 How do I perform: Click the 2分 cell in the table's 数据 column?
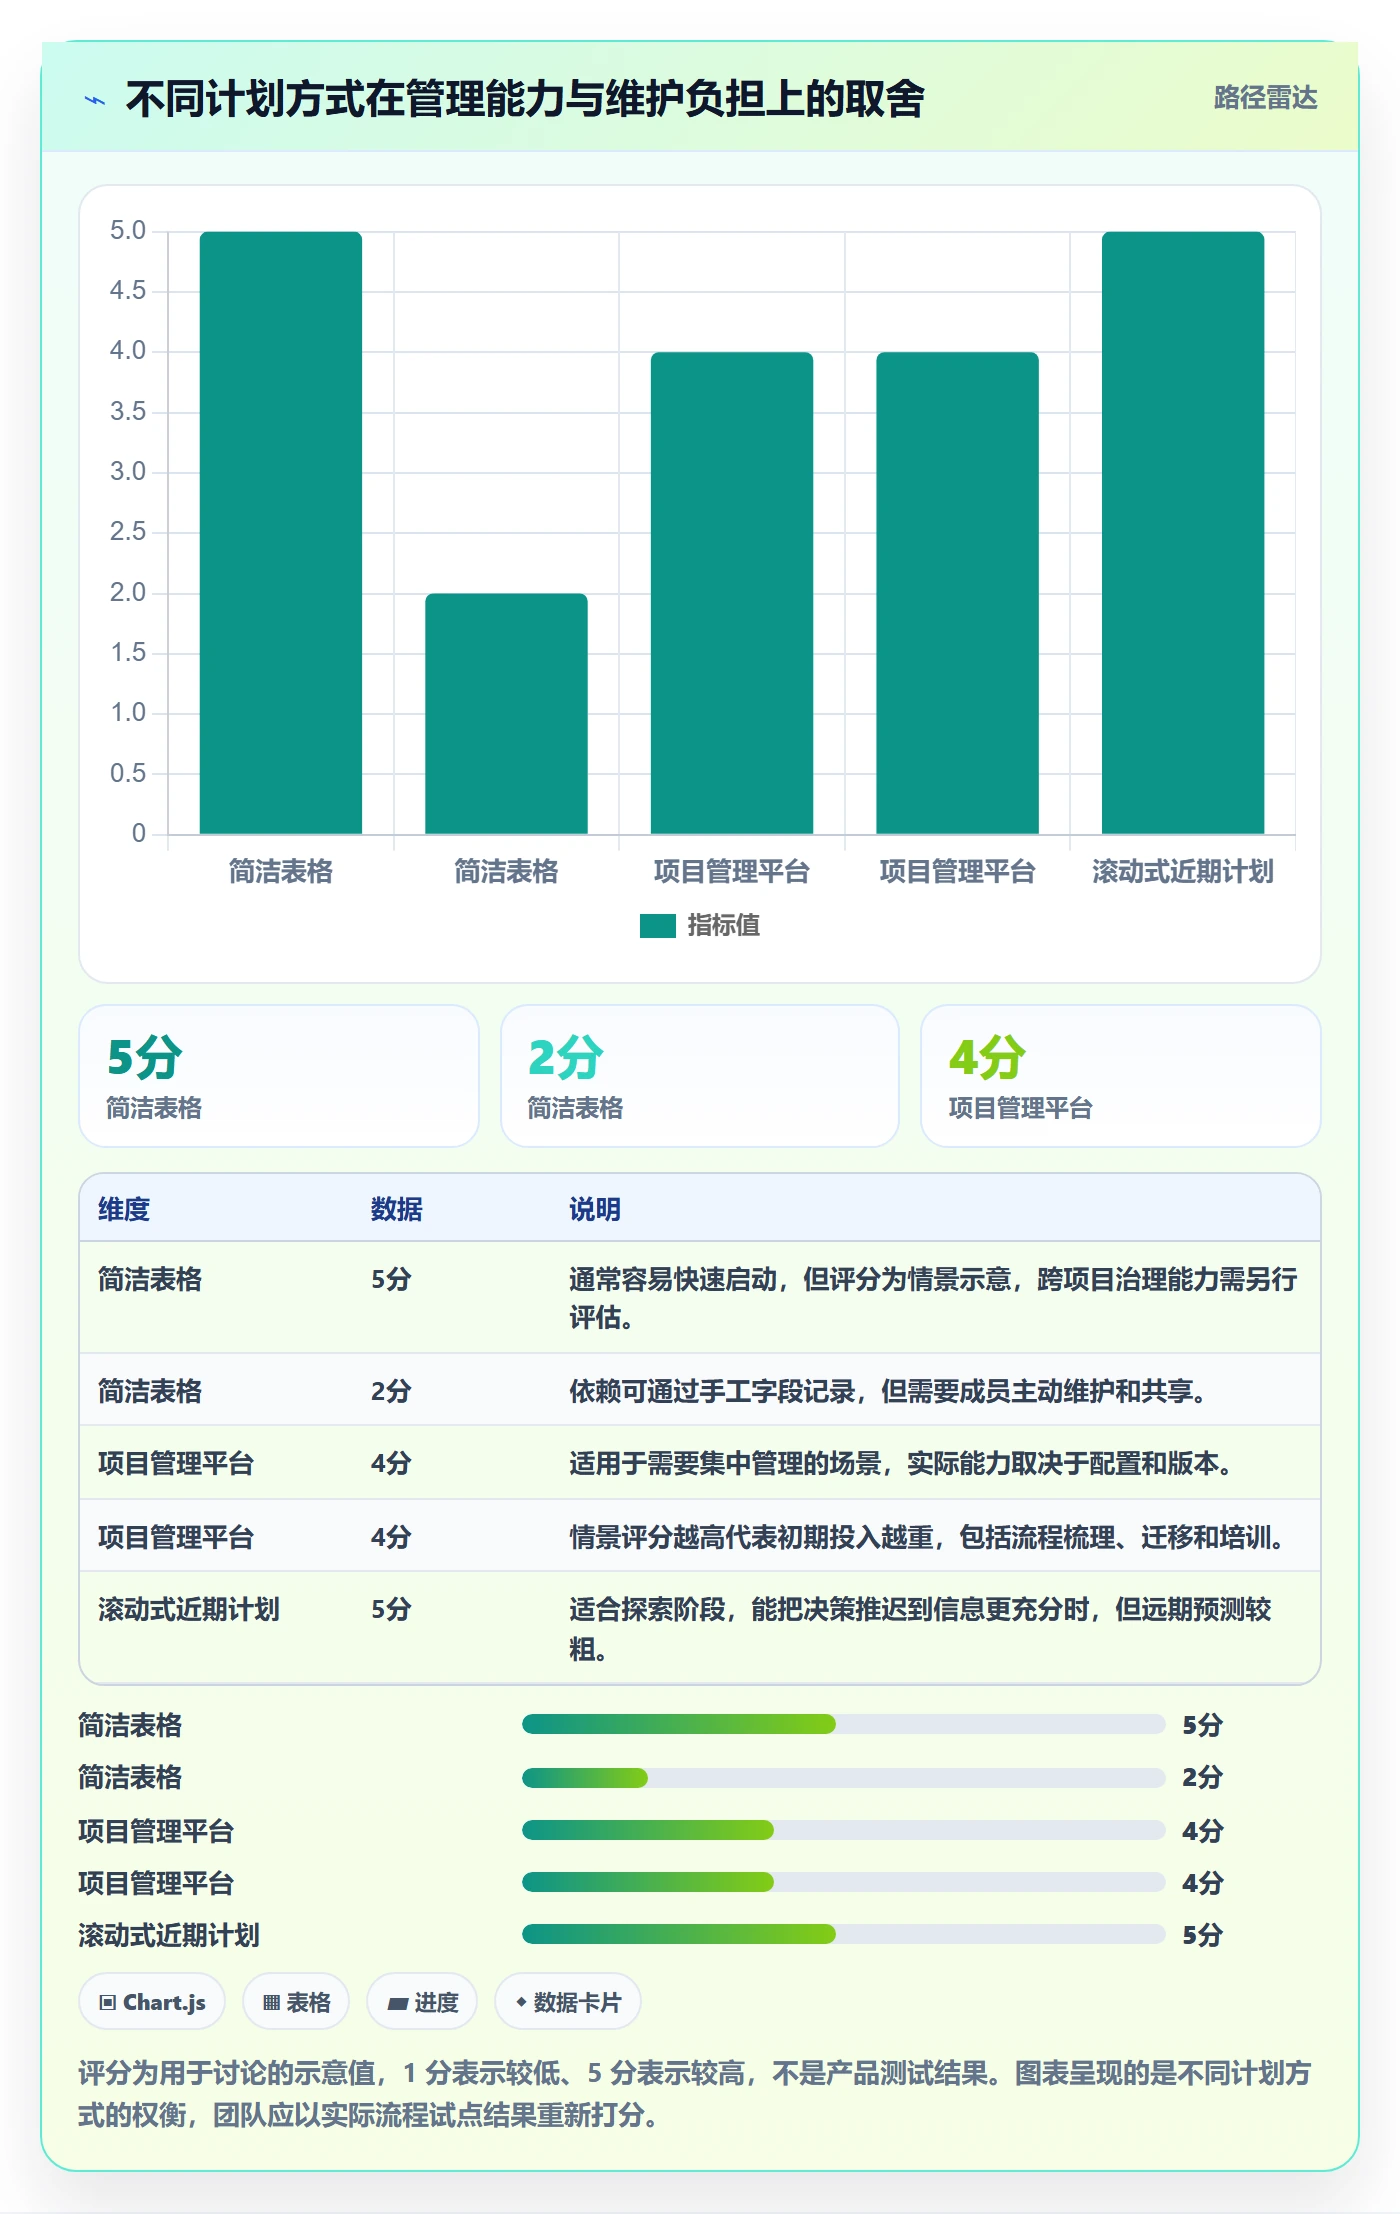click(x=391, y=1391)
